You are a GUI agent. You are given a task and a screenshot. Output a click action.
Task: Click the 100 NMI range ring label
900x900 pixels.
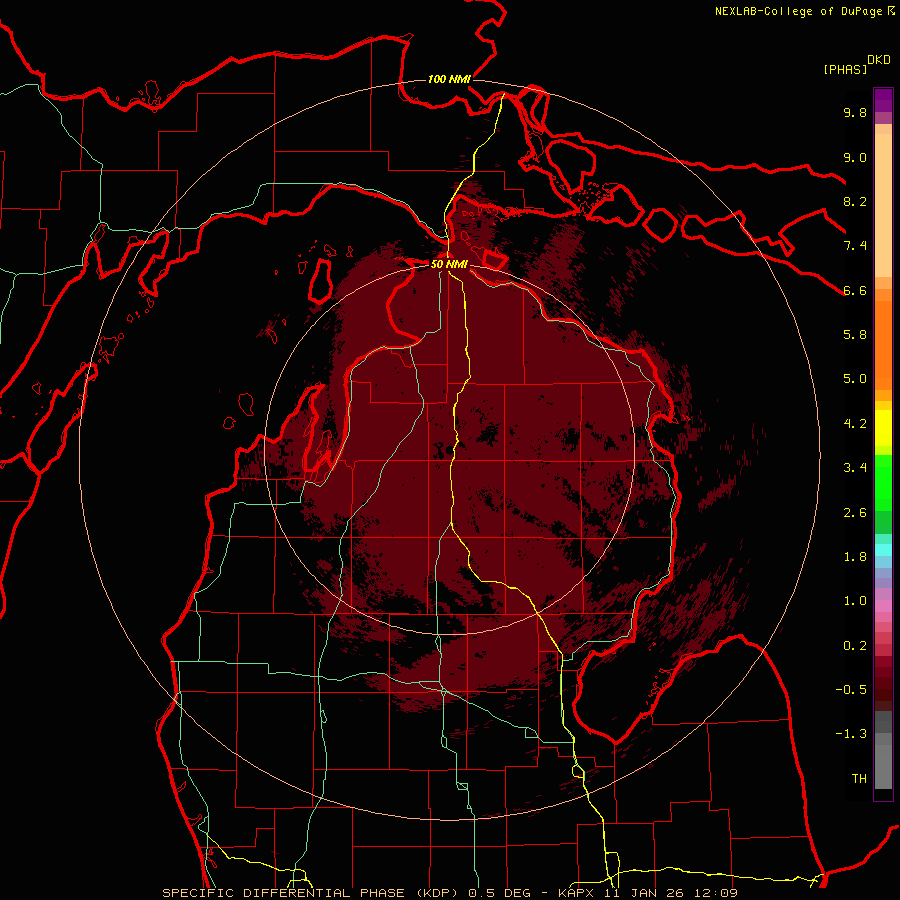coord(449,79)
